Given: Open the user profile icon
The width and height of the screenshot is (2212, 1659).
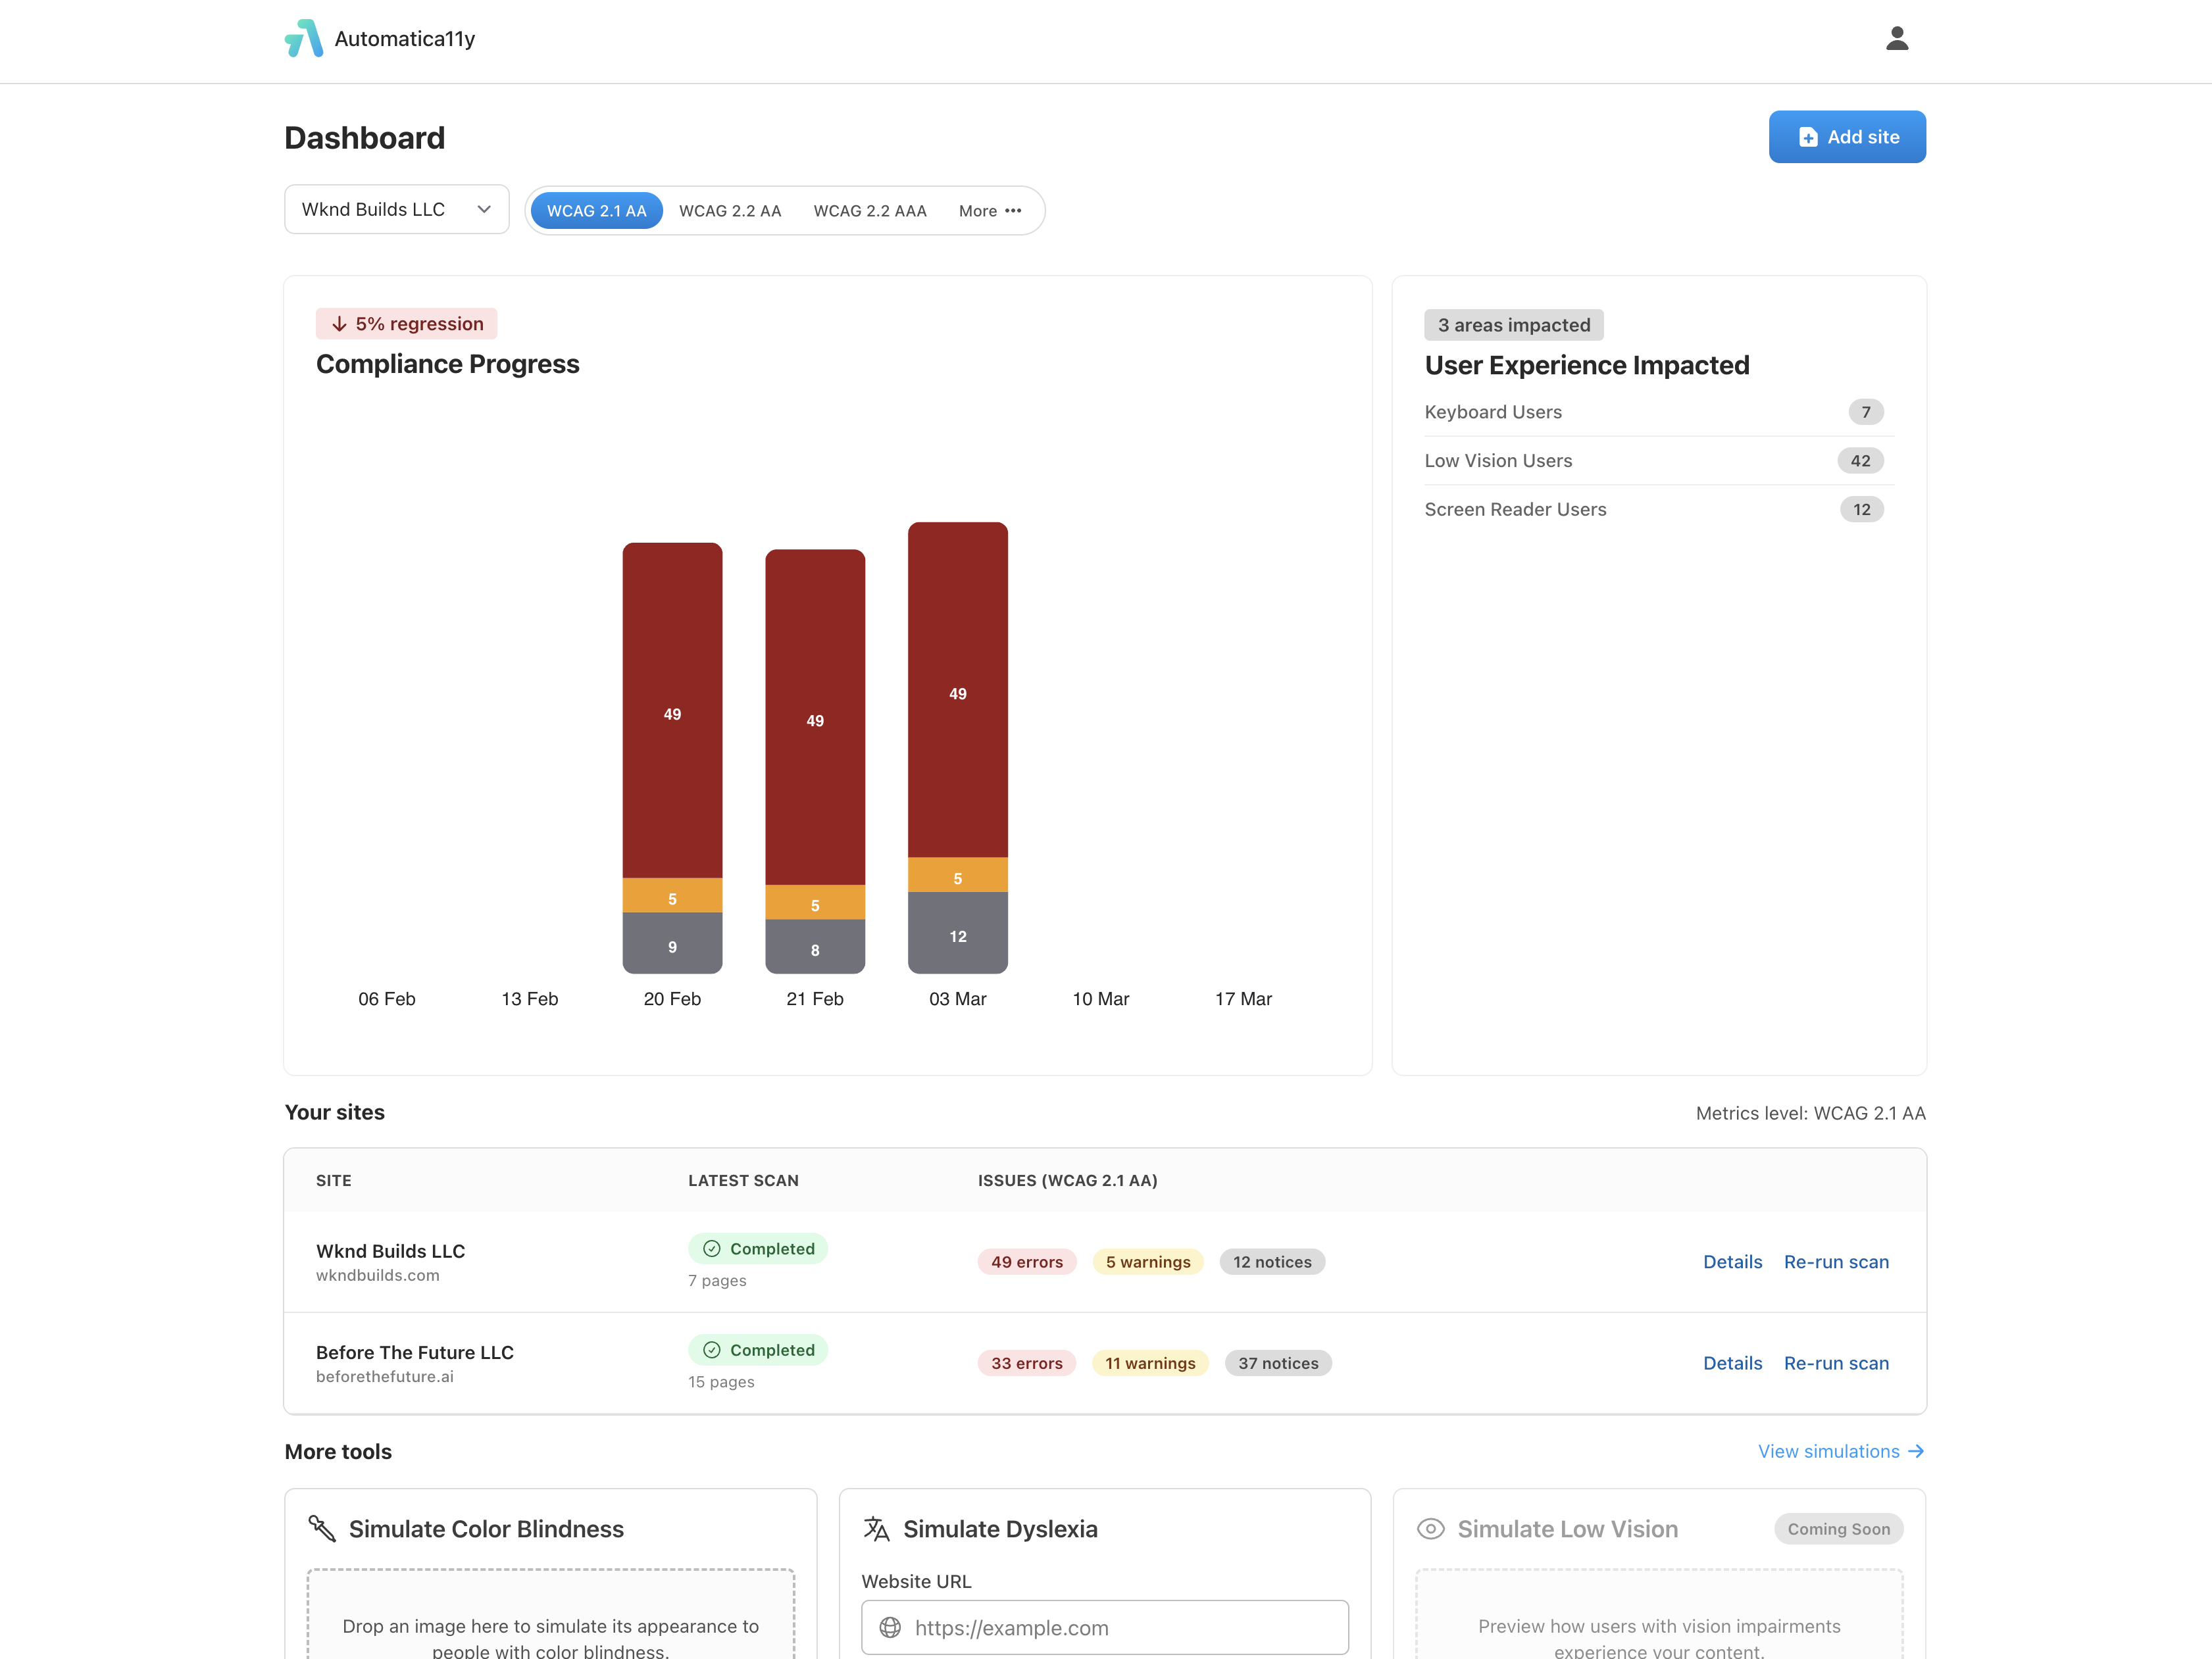Looking at the screenshot, I should coord(1897,38).
